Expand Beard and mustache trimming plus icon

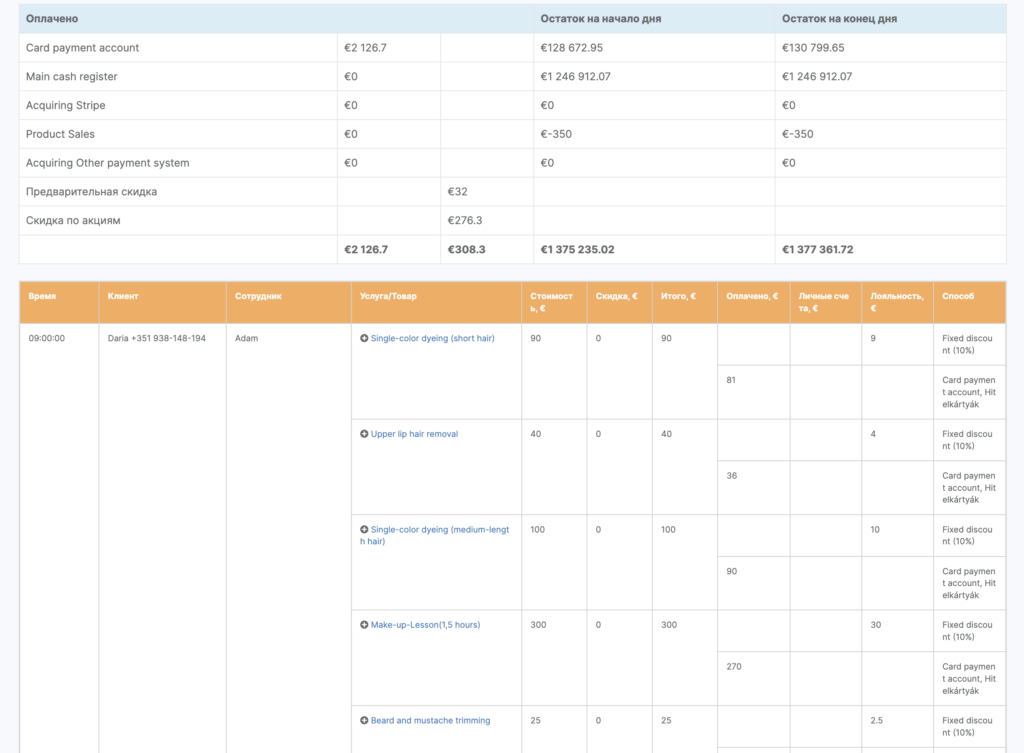click(364, 720)
